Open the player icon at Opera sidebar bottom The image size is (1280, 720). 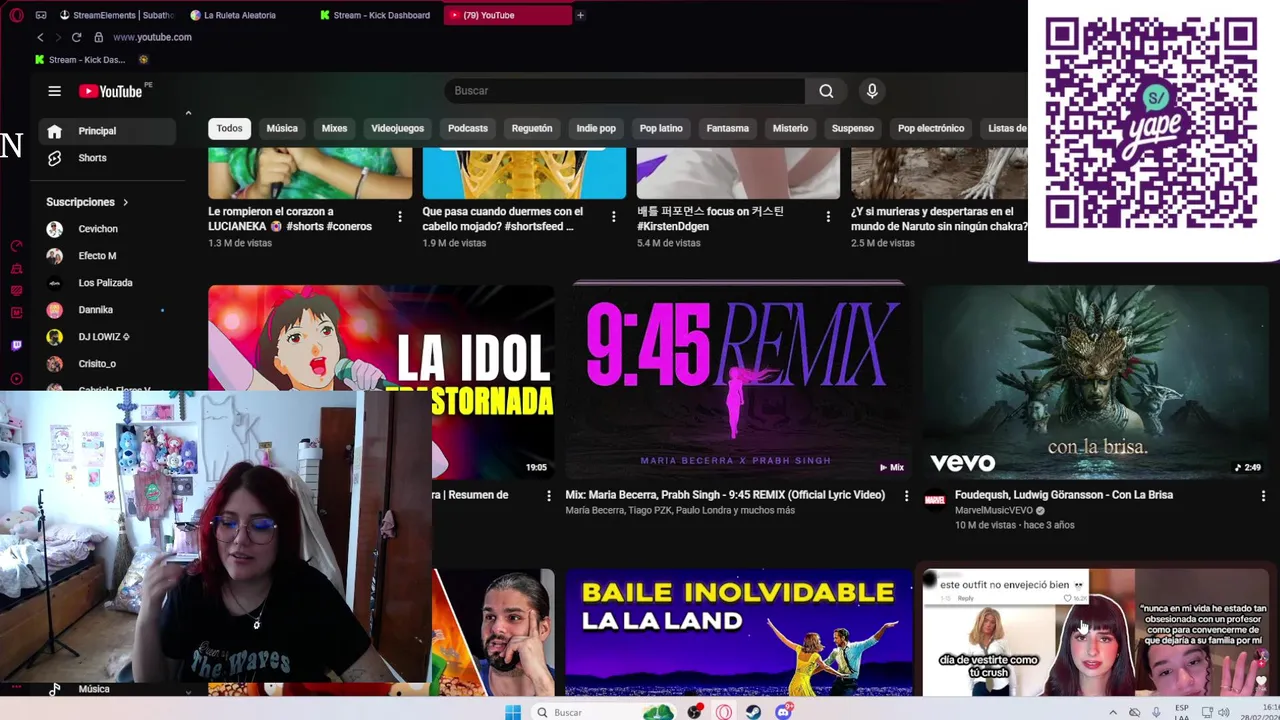pyautogui.click(x=16, y=379)
